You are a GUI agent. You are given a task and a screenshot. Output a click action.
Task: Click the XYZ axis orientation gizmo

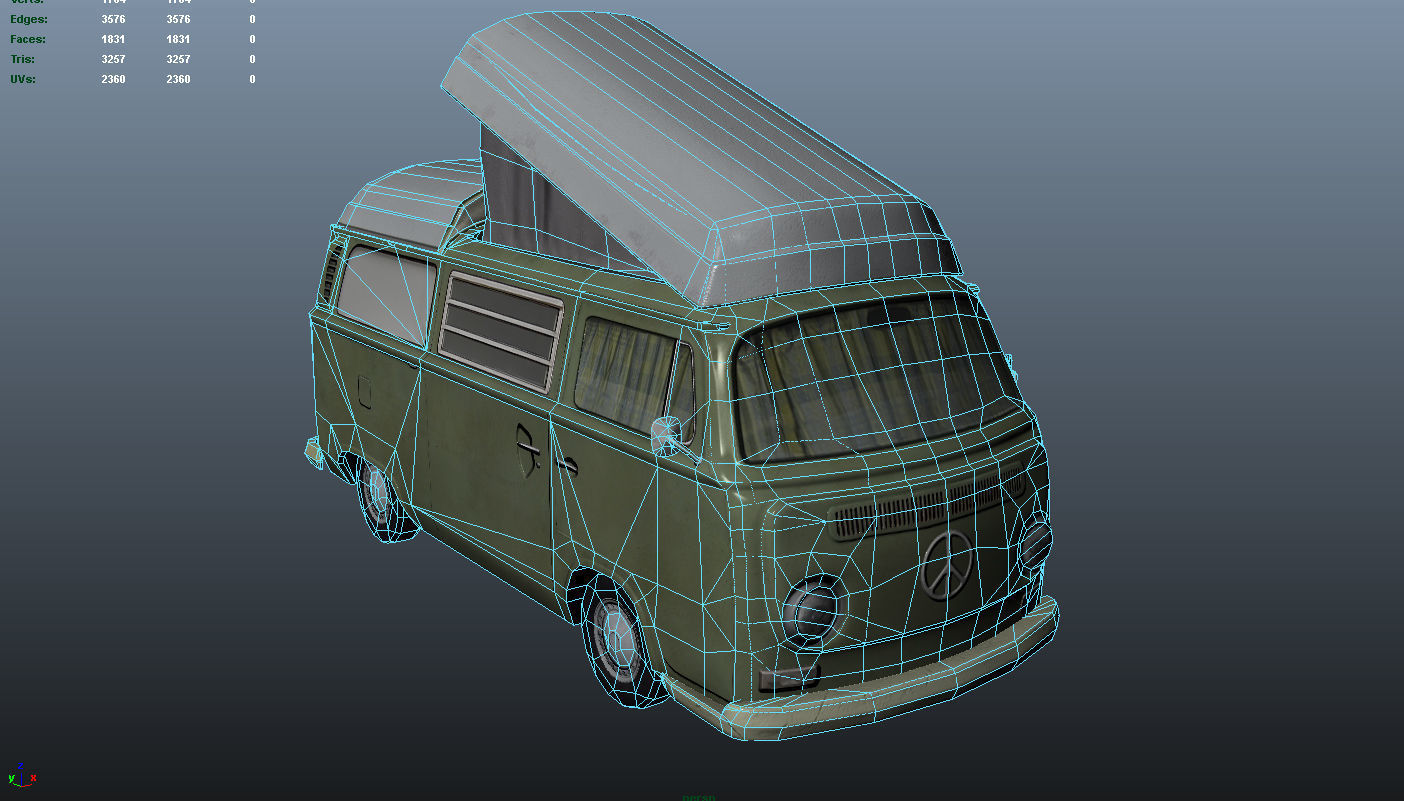coord(22,775)
